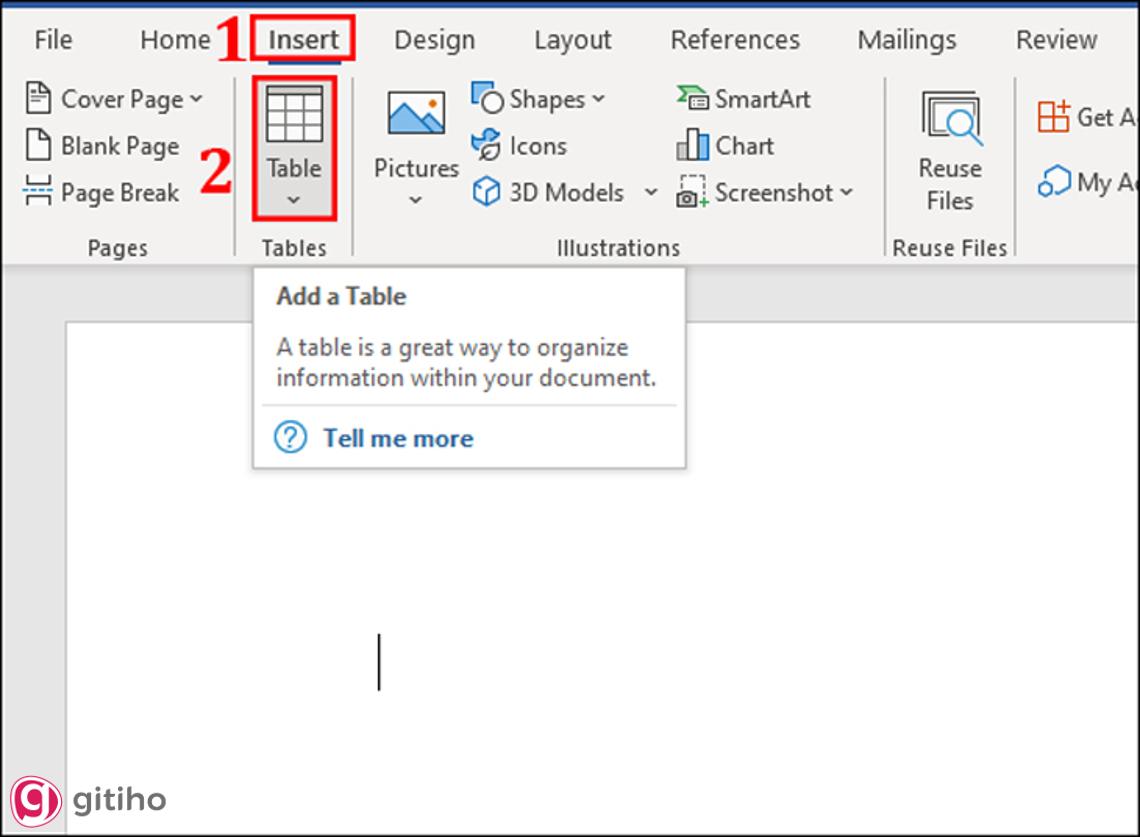Click the Pictures icon
This screenshot has width=1140, height=837.
coord(416,116)
